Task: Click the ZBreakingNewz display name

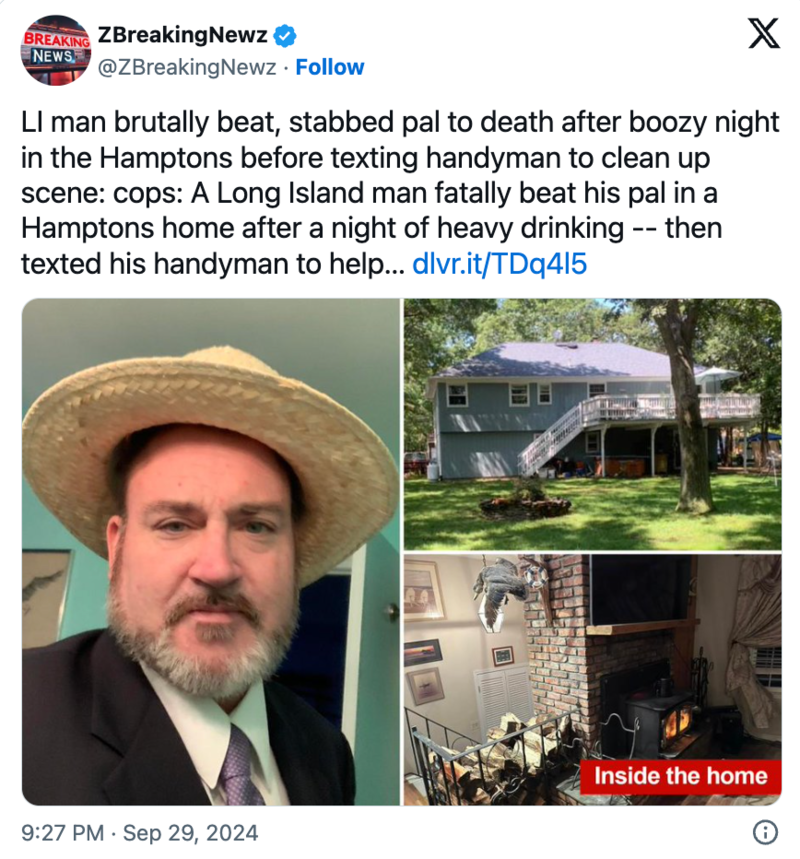Action: pos(182,35)
